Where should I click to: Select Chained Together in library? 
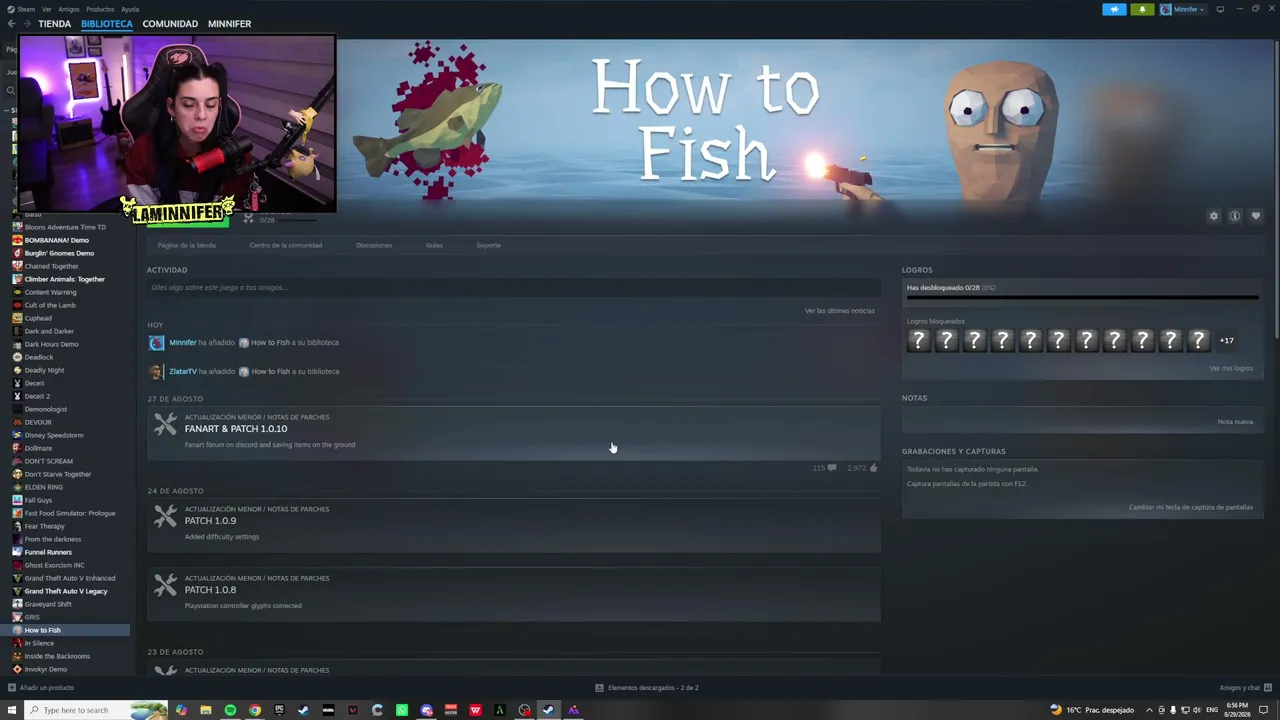click(x=52, y=266)
